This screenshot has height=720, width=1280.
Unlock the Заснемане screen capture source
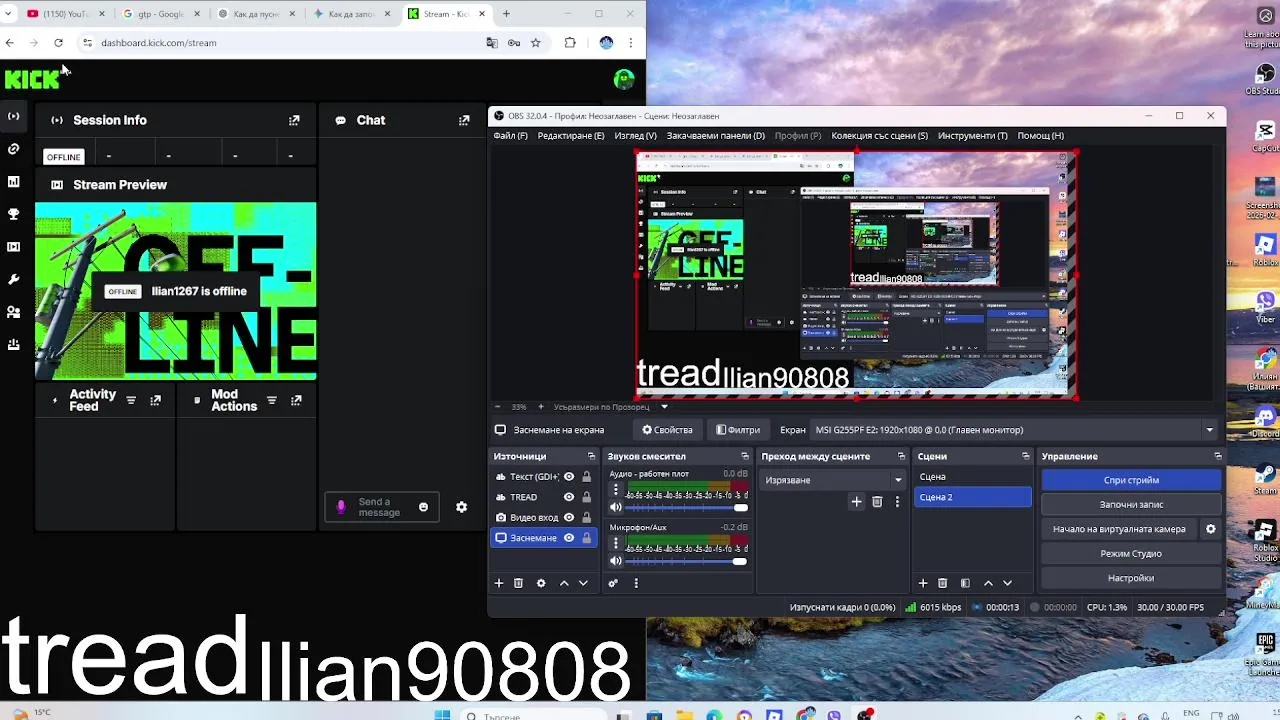[586, 538]
